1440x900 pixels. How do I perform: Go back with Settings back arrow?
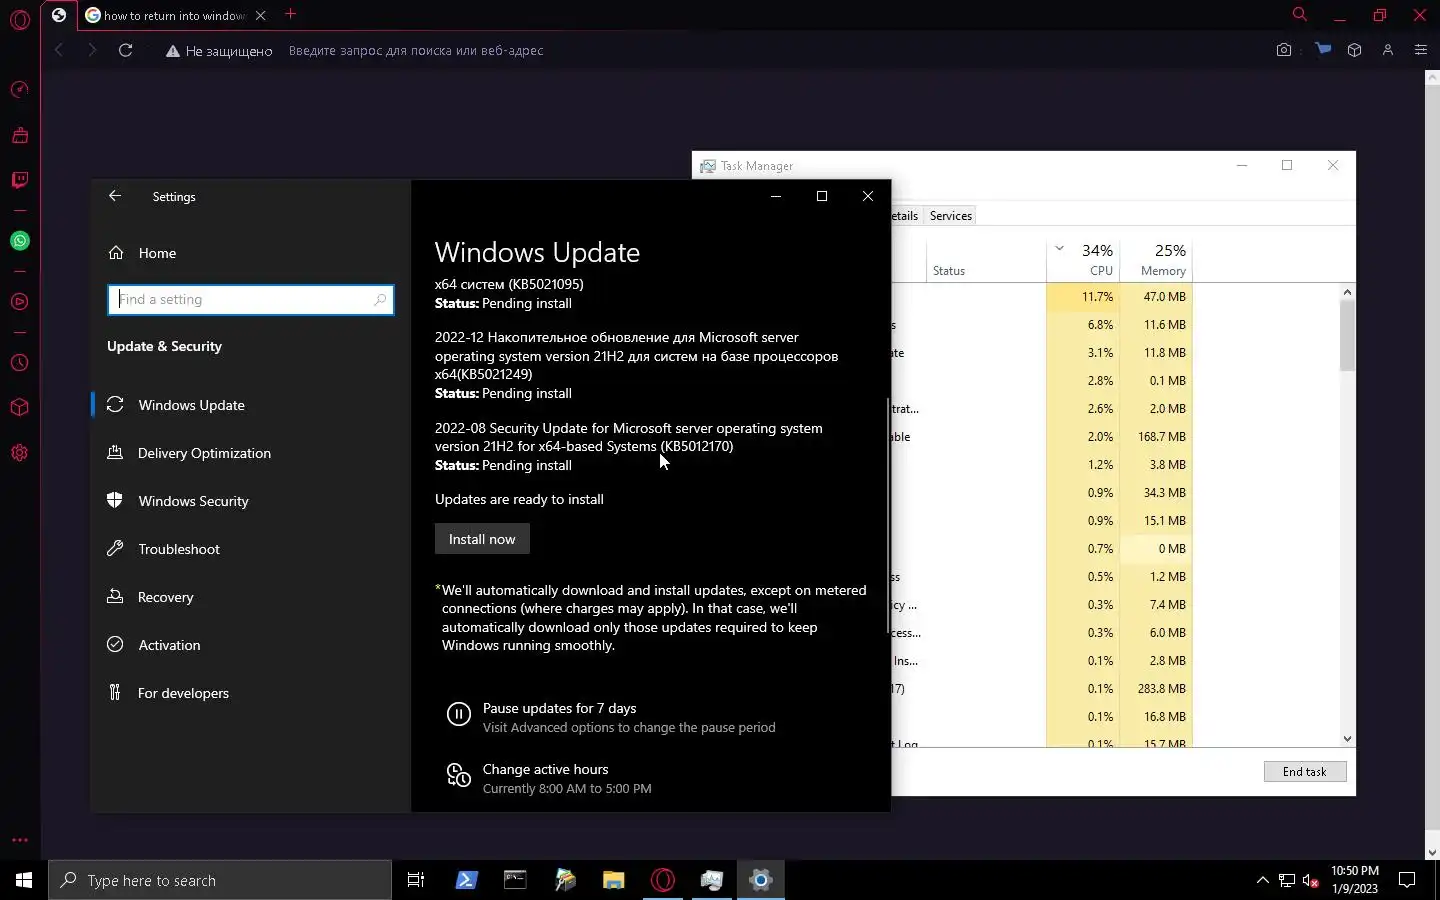pyautogui.click(x=115, y=196)
